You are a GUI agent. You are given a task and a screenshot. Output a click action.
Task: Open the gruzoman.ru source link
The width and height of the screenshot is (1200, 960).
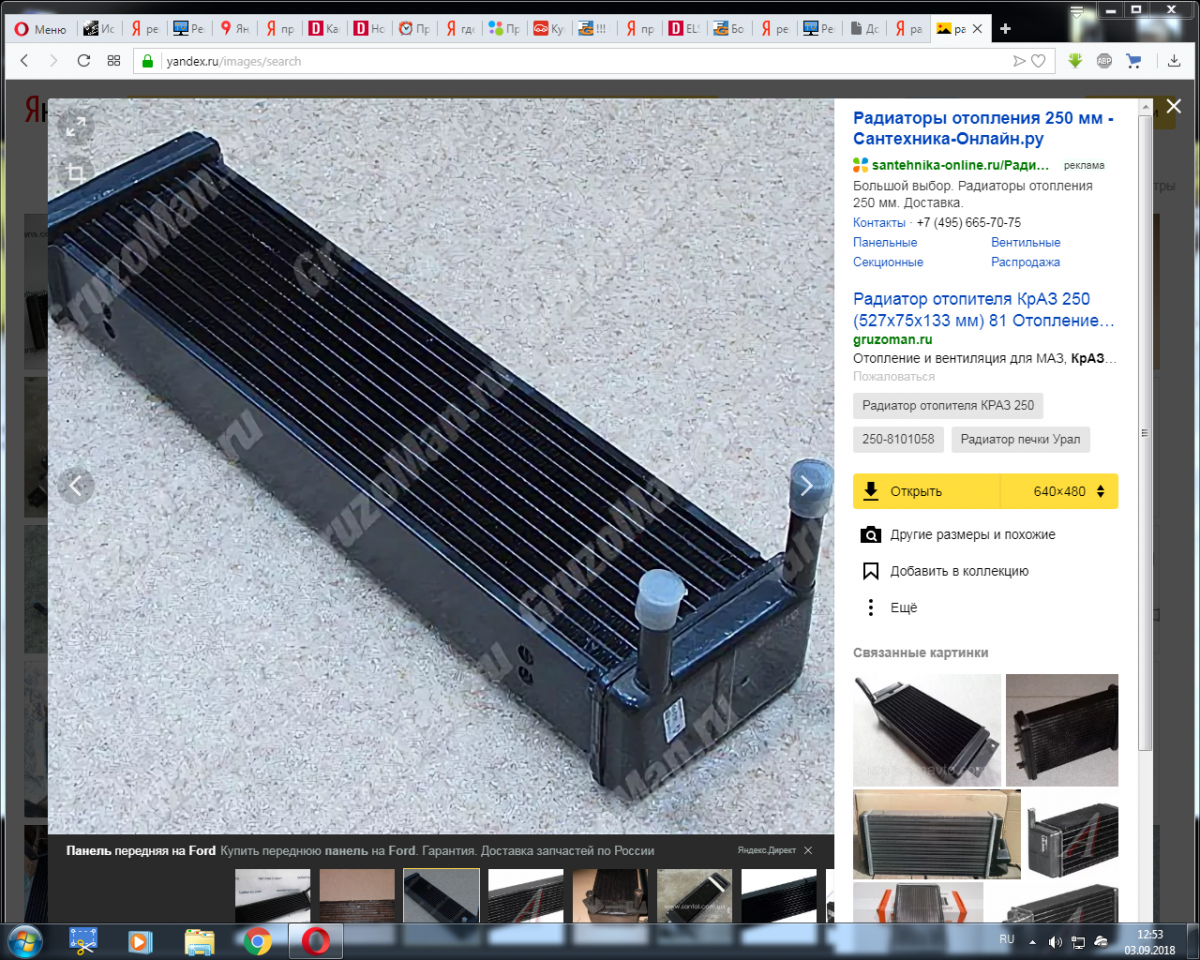892,339
